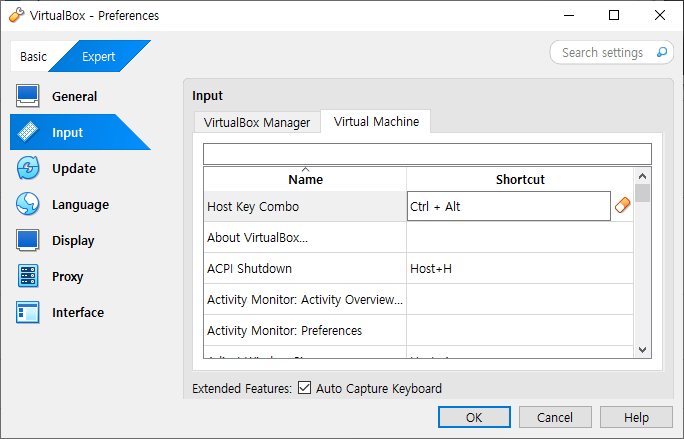Click the Proxy label in sidebar
This screenshot has height=439, width=684.
(x=68, y=277)
